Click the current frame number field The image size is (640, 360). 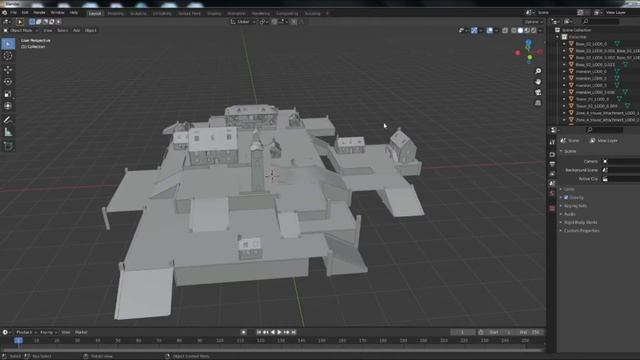[462, 332]
